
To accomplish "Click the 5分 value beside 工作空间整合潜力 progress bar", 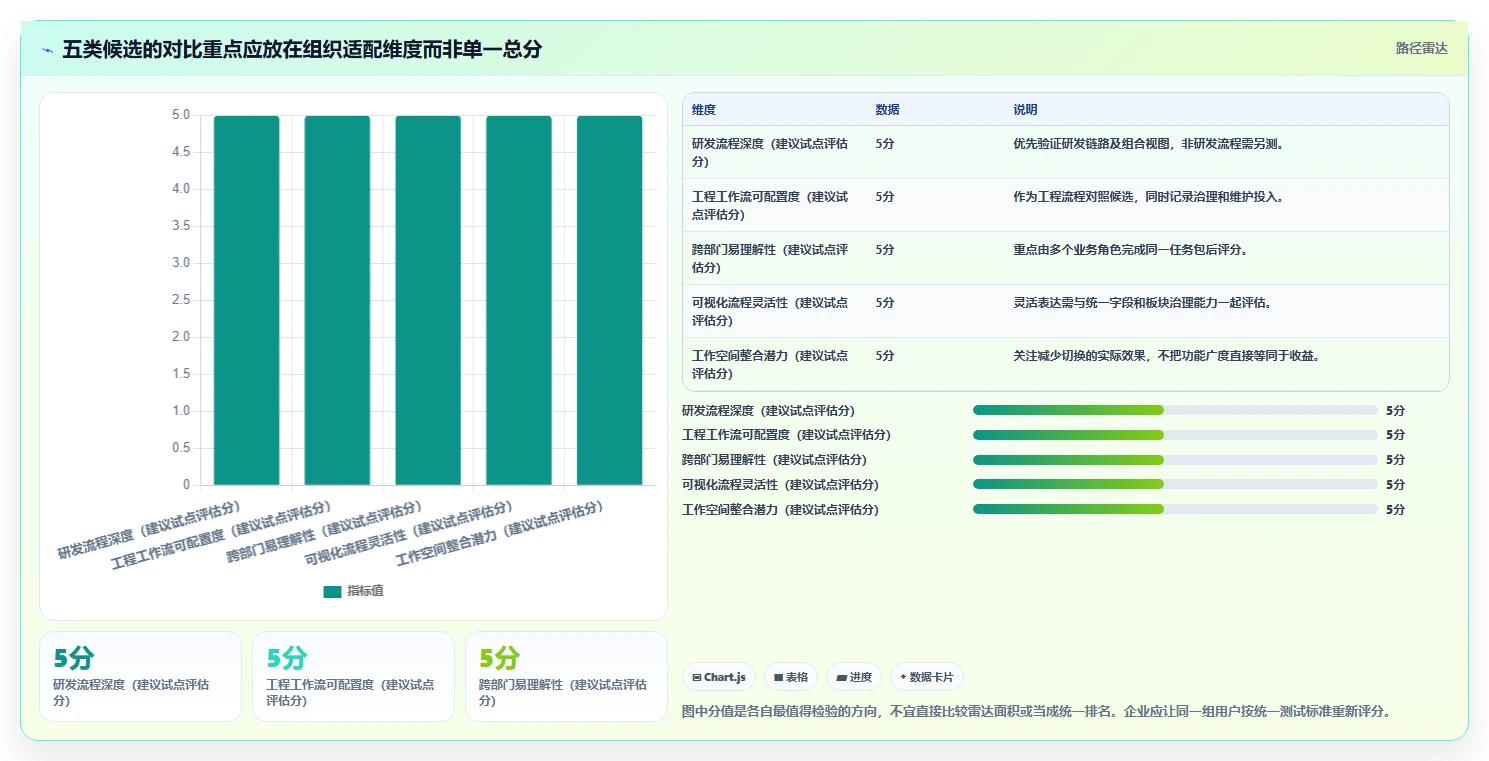I will 1396,509.
